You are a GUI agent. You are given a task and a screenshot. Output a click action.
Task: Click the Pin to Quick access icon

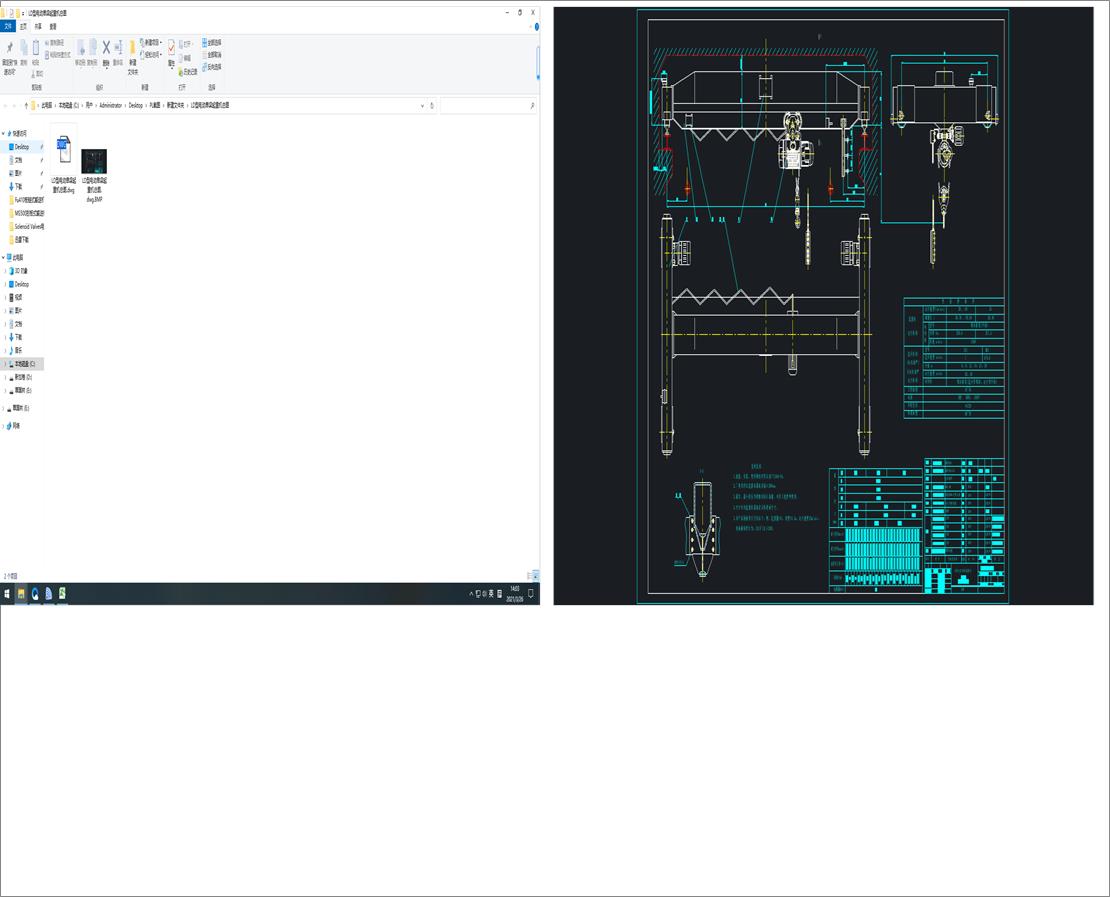click(9, 48)
